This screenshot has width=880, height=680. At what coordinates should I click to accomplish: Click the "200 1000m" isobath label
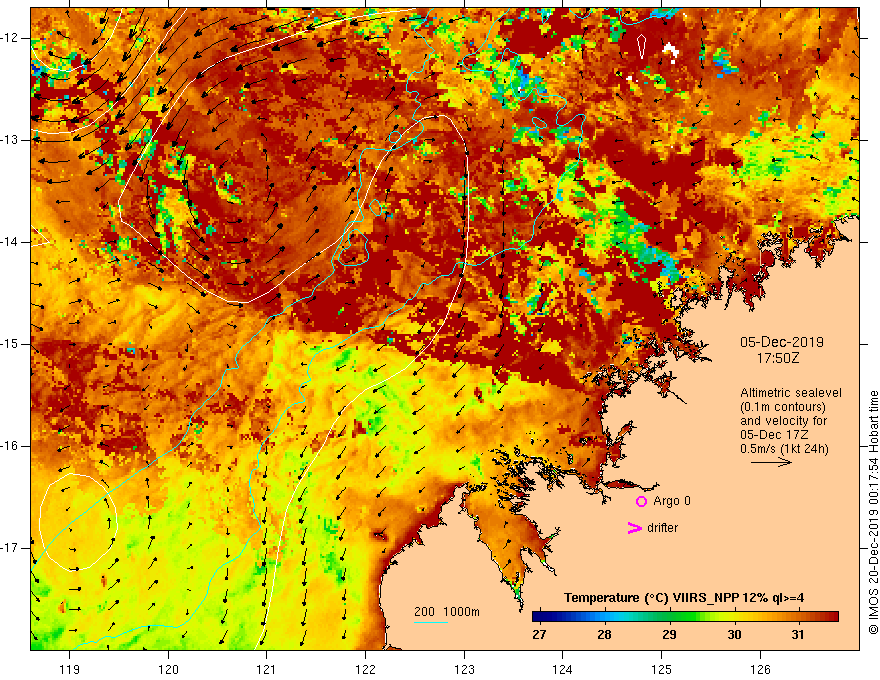pyautogui.click(x=447, y=612)
